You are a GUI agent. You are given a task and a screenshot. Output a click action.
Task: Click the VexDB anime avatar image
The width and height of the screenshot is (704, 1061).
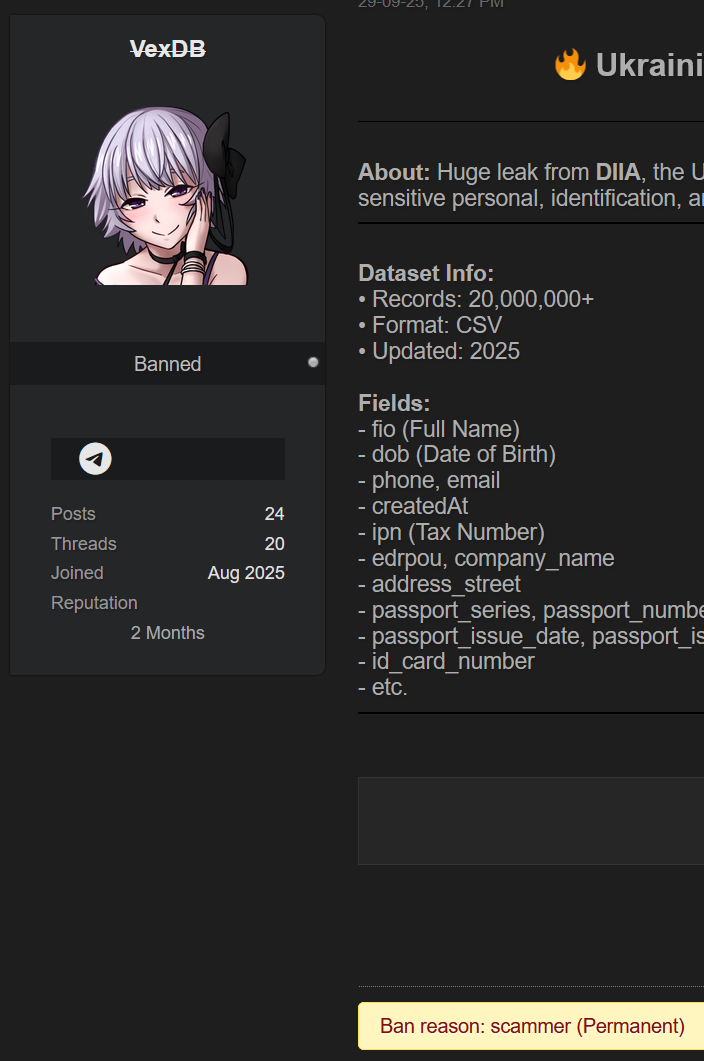tap(170, 197)
